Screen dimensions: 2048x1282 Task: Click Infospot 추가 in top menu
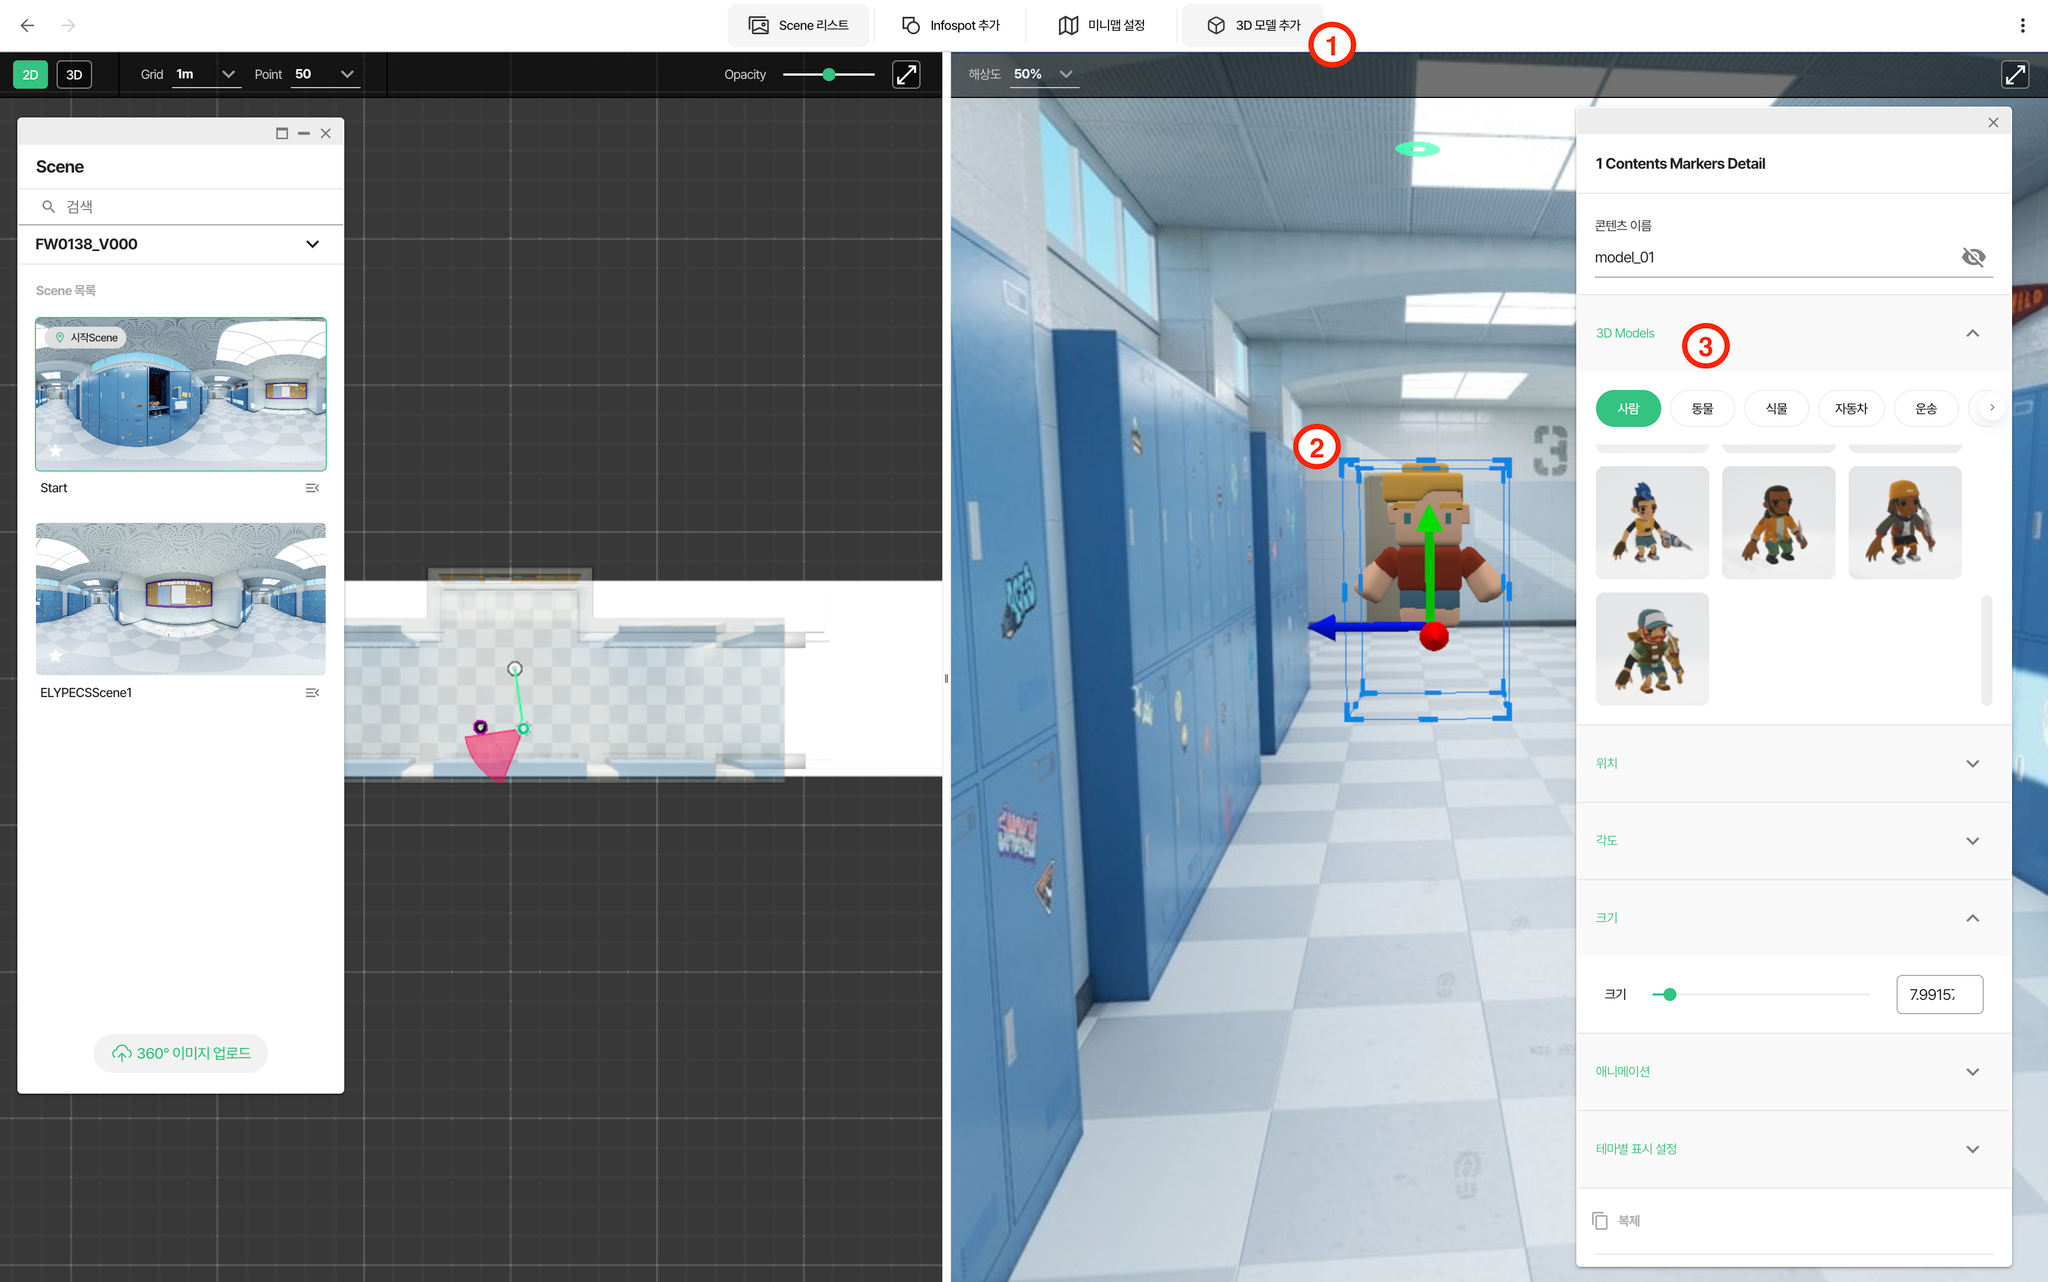(950, 25)
